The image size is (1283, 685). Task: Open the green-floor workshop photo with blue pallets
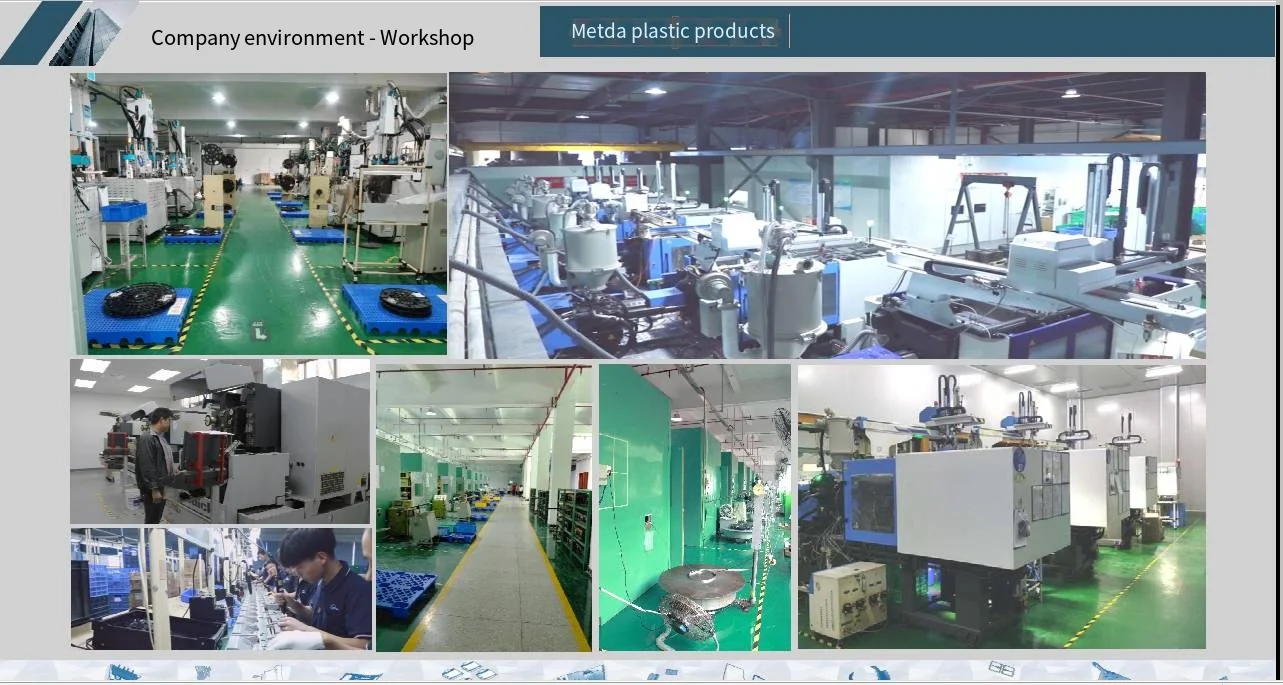(258, 214)
